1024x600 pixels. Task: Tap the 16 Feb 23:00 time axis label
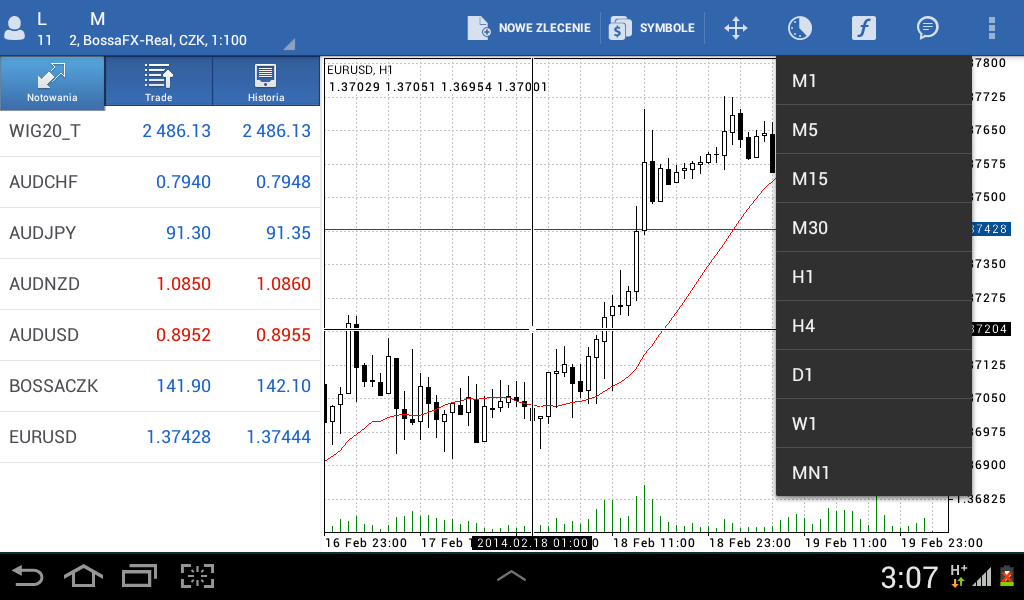[x=366, y=543]
